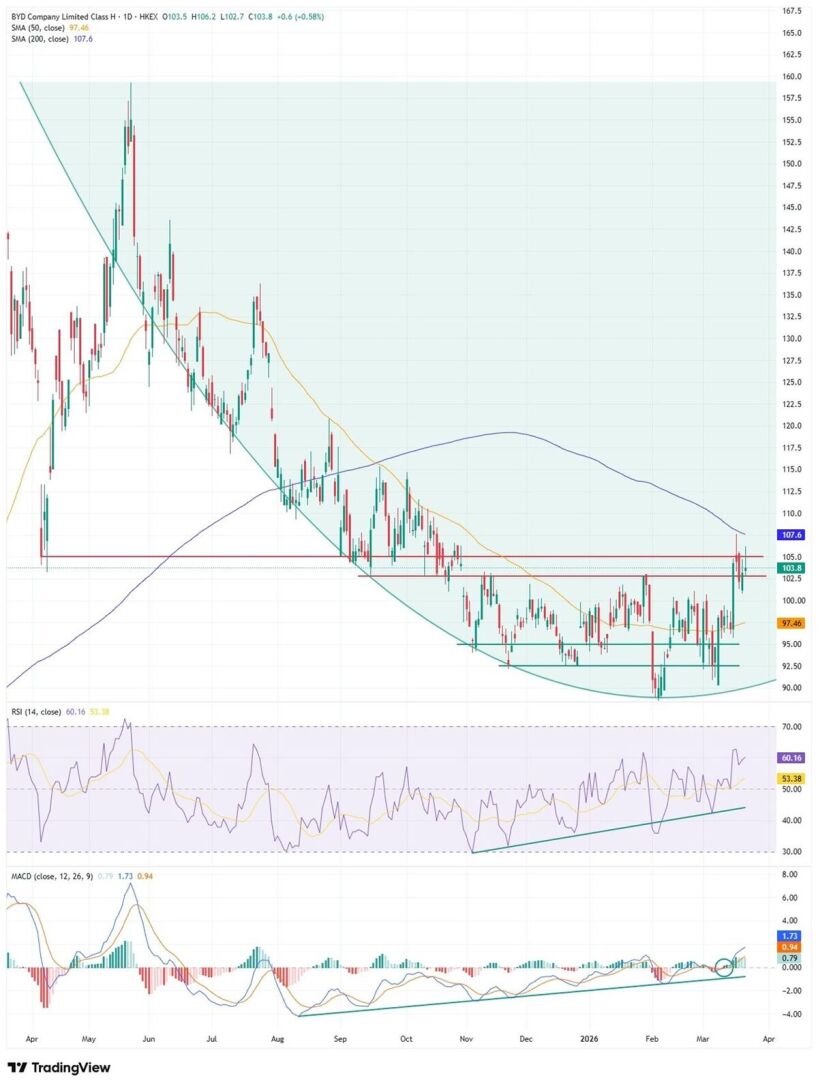Click the yellow 53.38 RSI average tag
Screen dimensions: 818x1080
click(x=792, y=778)
